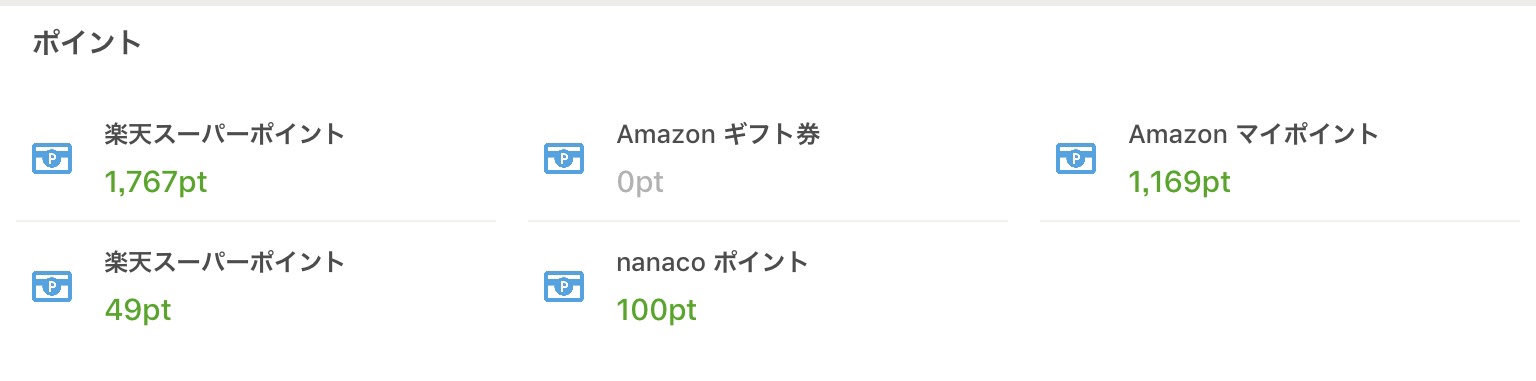Screen dimensions: 1536x381
Task: Click the nanaco ポイント point card icon
Action: [x=564, y=286]
